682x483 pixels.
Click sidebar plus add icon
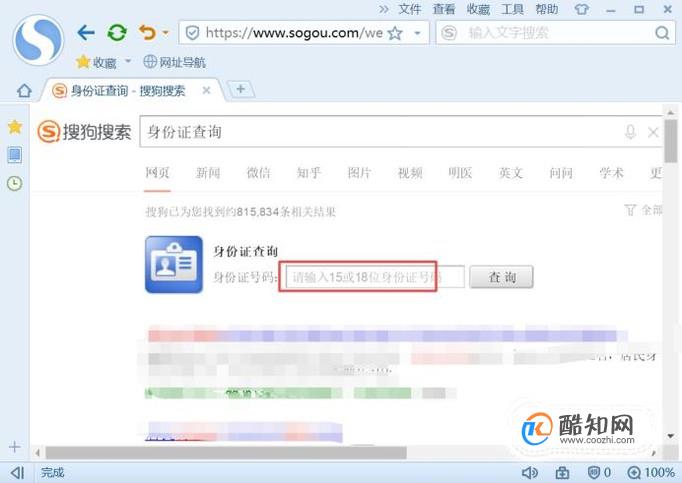[14, 447]
